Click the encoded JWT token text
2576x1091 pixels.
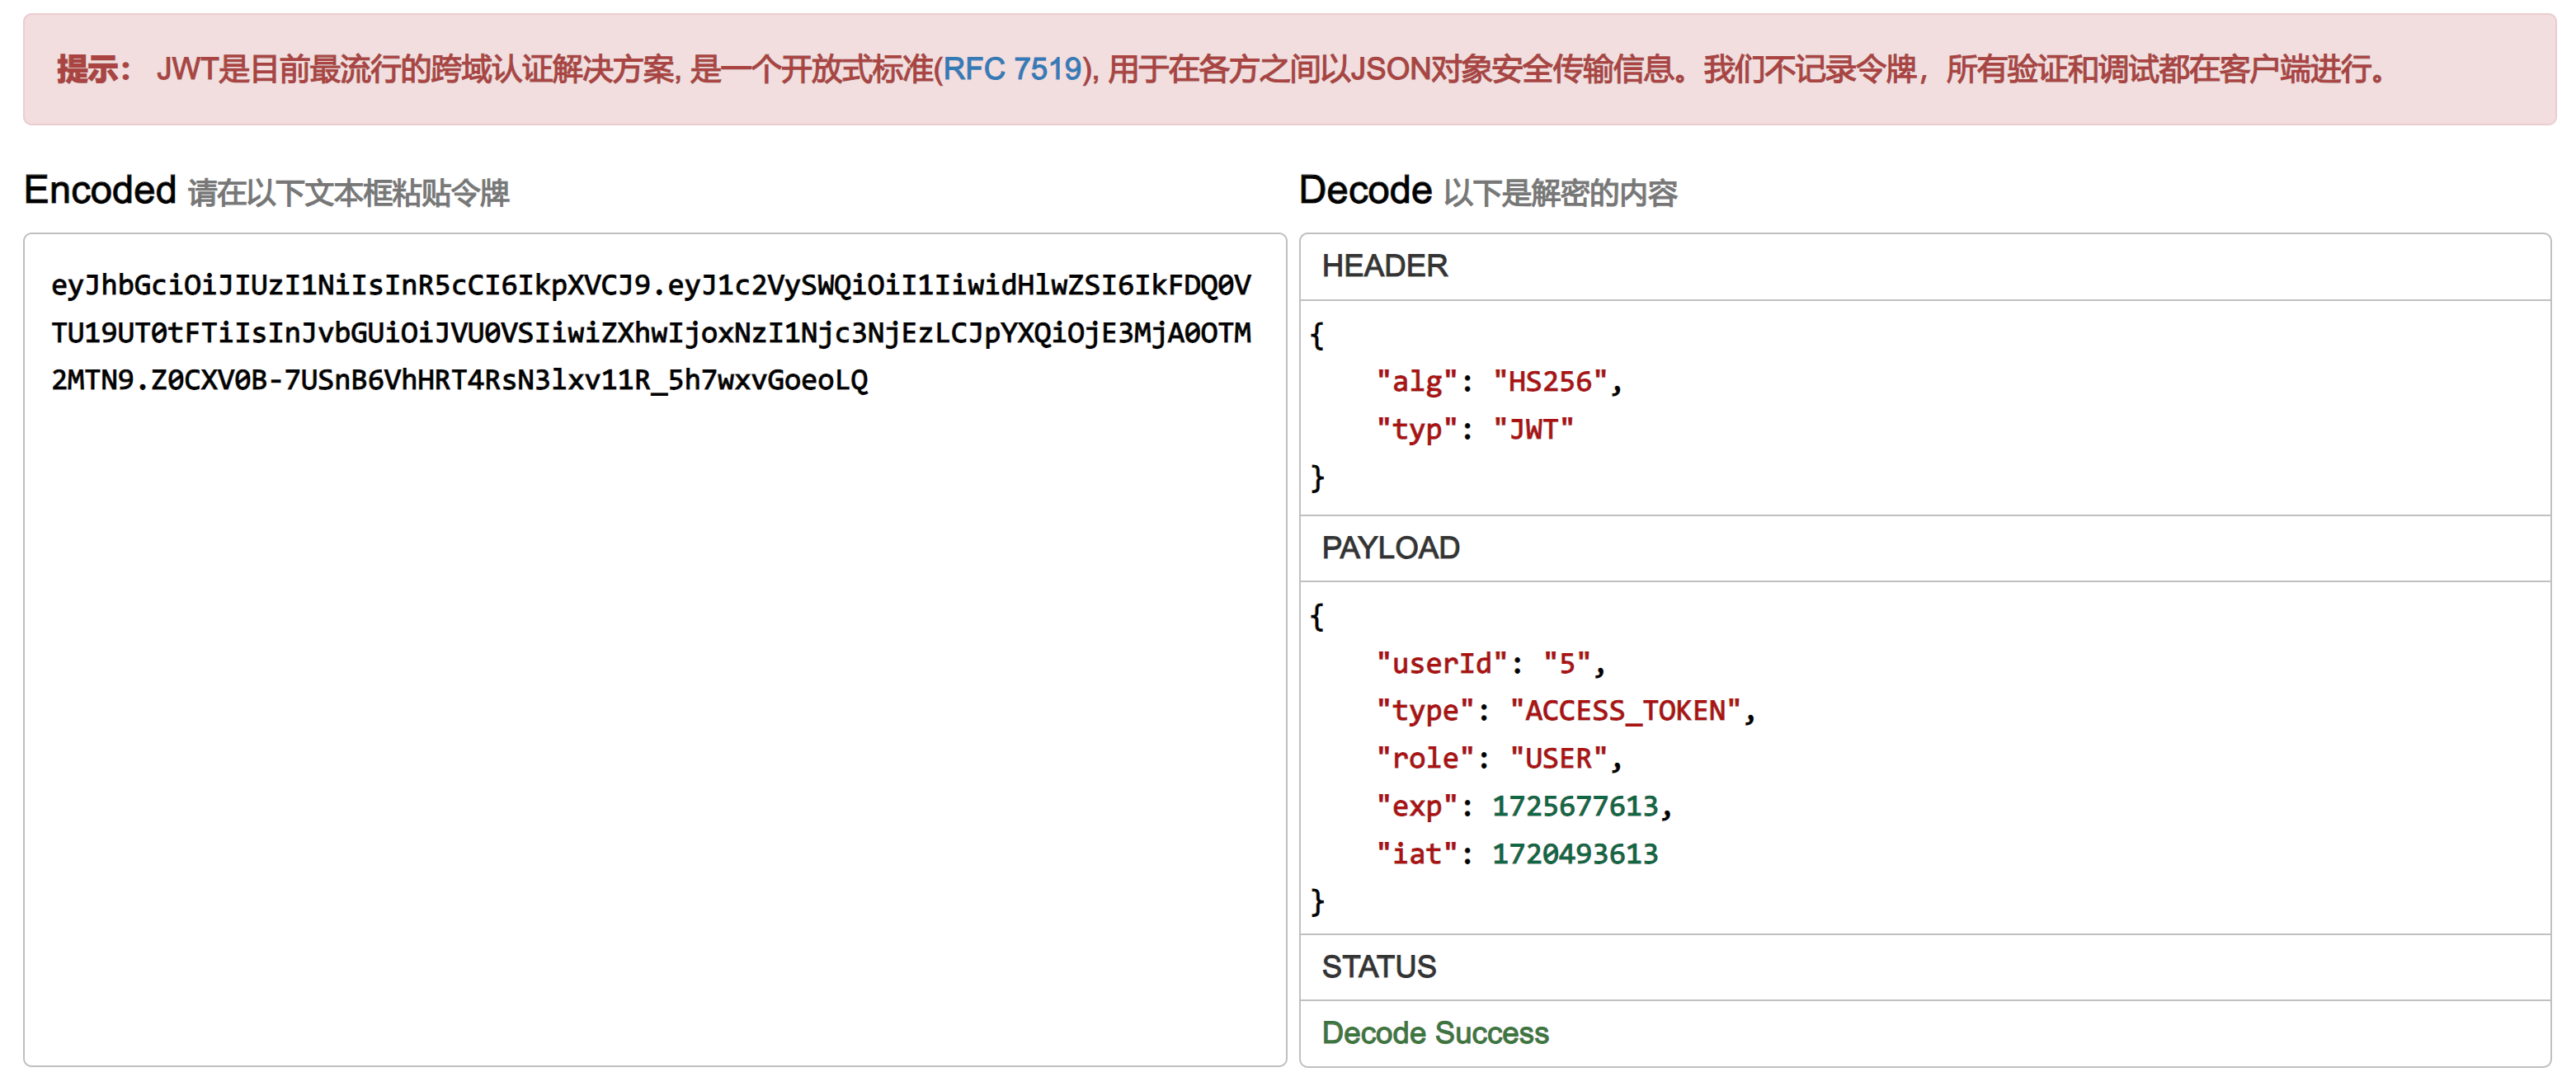pos(650,333)
